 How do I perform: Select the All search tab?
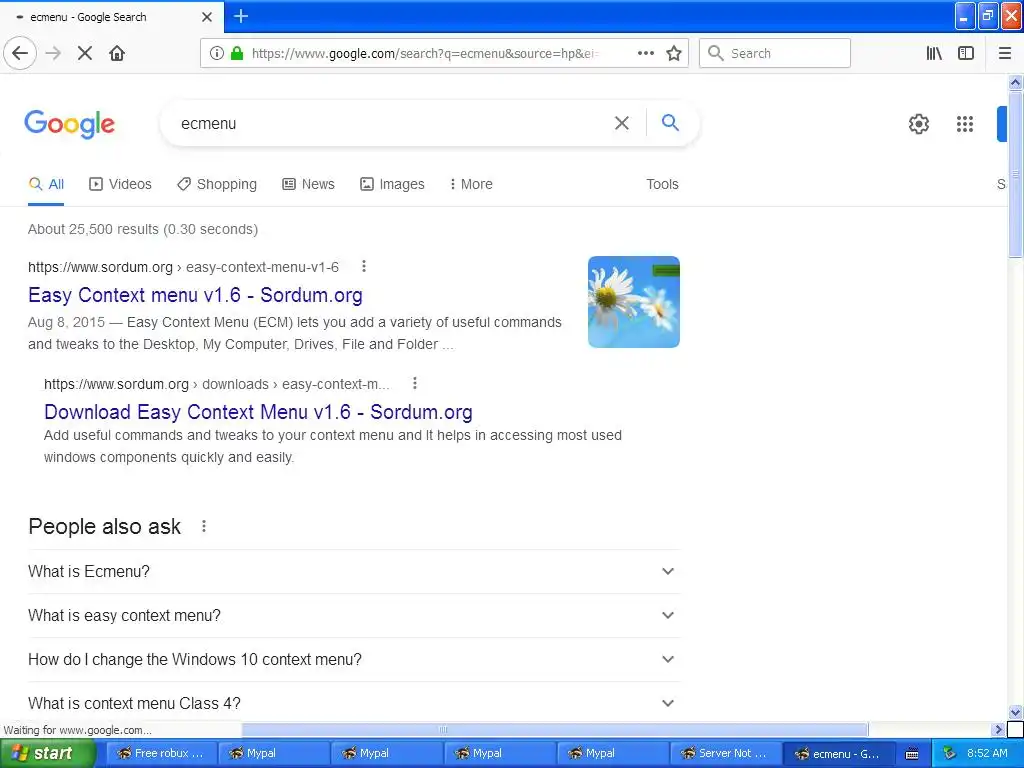pyautogui.click(x=46, y=185)
